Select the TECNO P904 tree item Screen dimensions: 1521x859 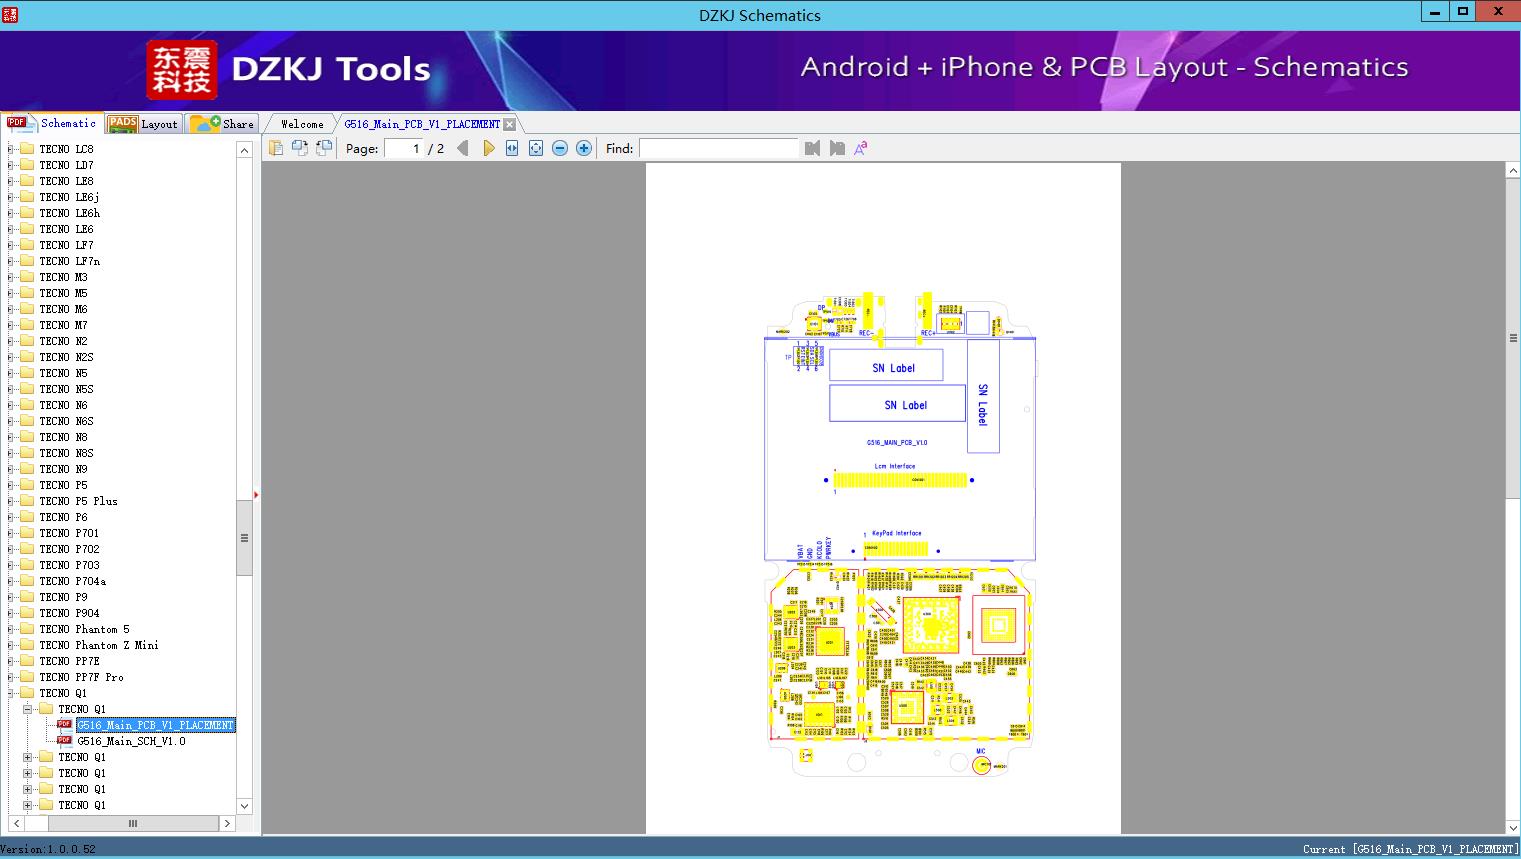tap(69, 613)
